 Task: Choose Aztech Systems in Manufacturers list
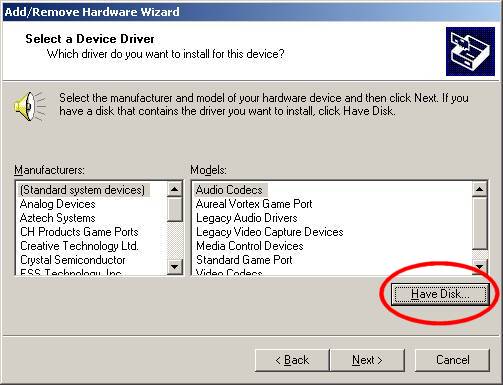tap(58, 218)
